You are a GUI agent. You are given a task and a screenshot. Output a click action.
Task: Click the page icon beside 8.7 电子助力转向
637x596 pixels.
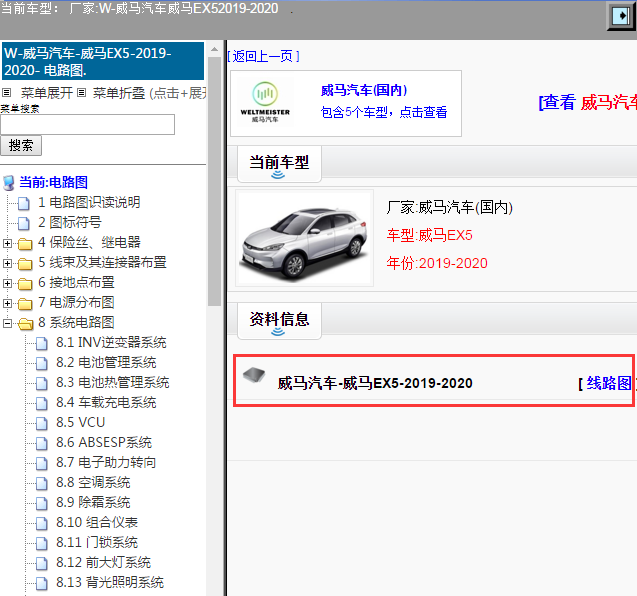point(41,463)
